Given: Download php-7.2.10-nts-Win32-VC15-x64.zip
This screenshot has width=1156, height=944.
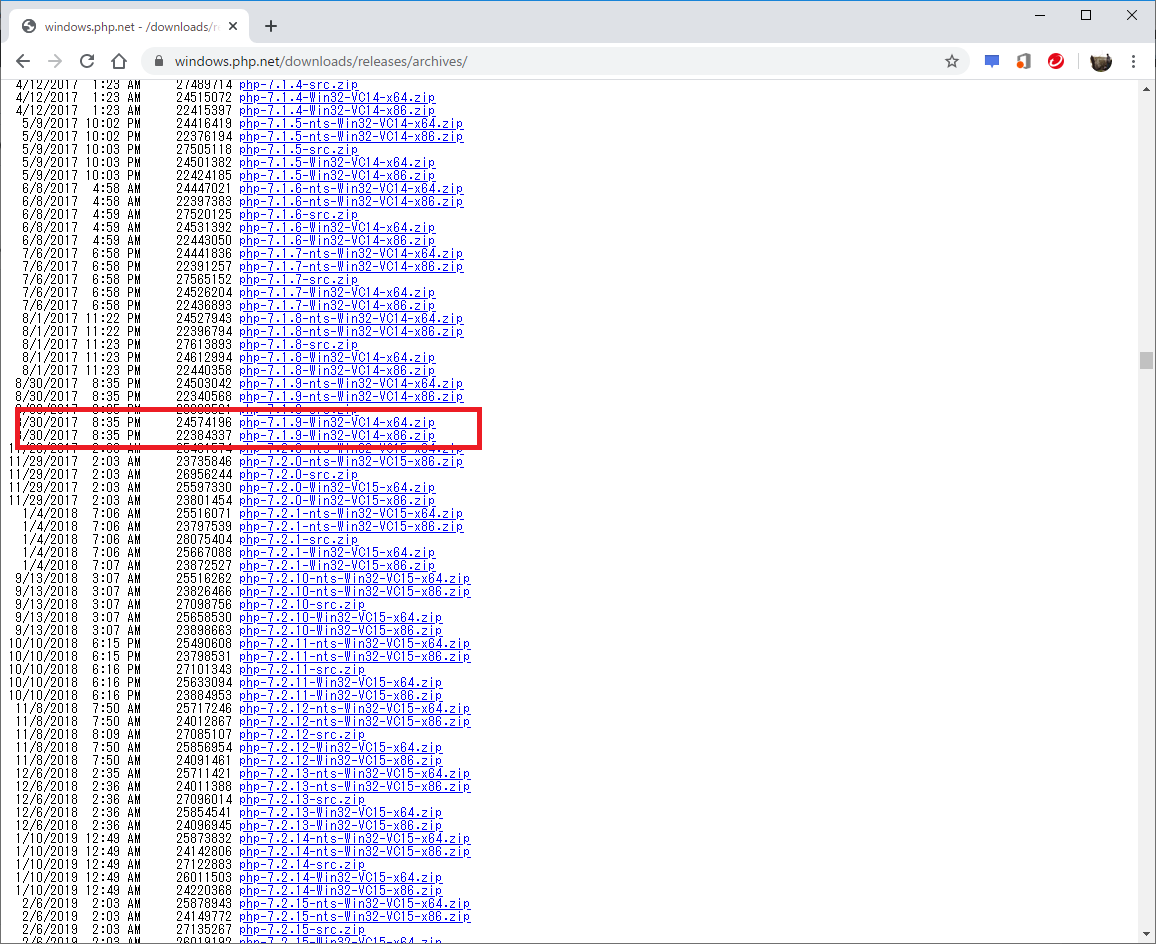Looking at the screenshot, I should coord(355,579).
